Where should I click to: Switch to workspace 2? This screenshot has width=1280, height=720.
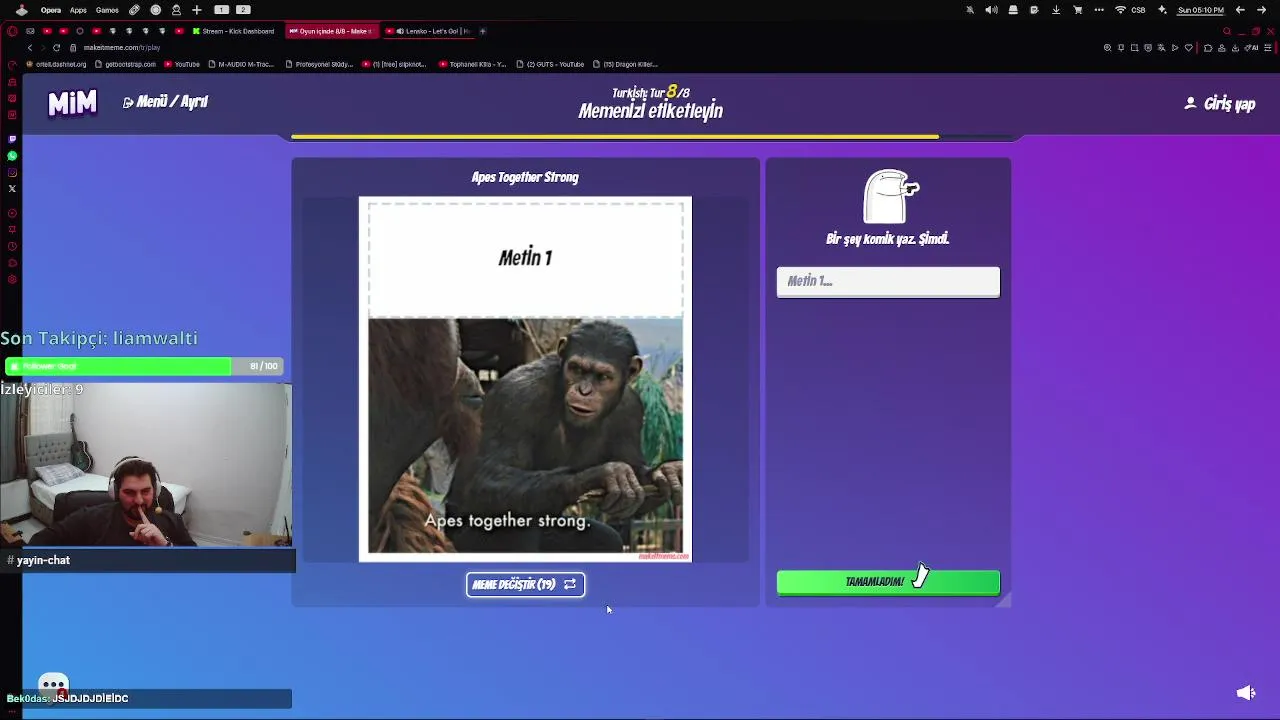pos(243,10)
